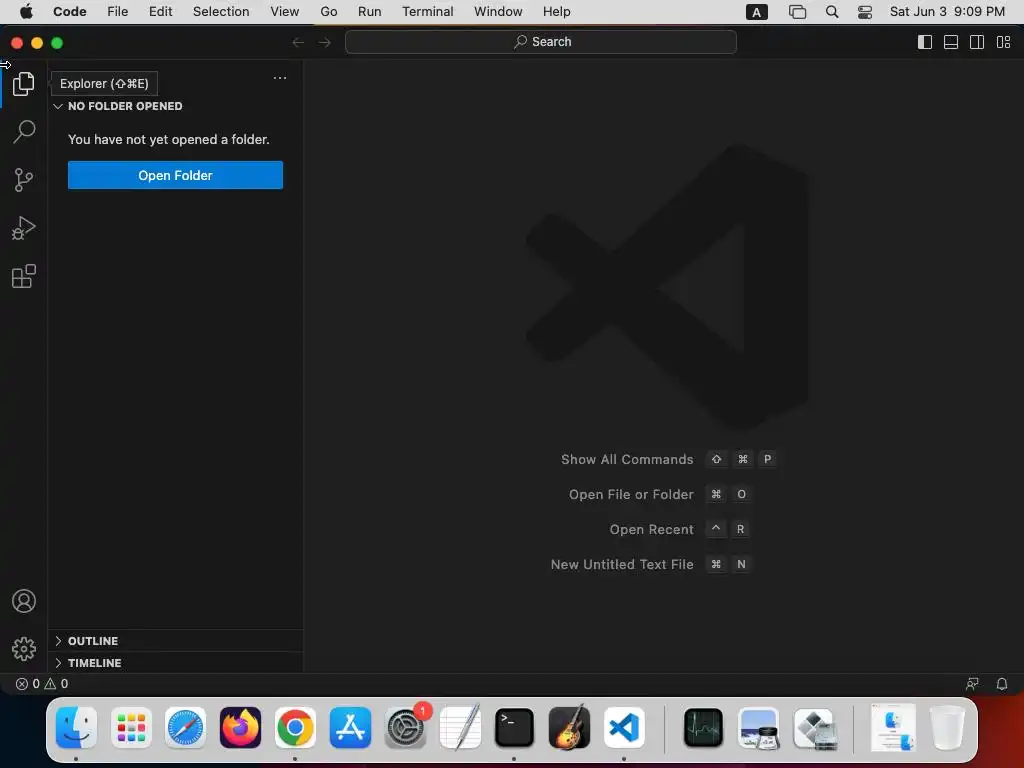Open the Go menu
This screenshot has height=768, width=1024.
point(328,12)
